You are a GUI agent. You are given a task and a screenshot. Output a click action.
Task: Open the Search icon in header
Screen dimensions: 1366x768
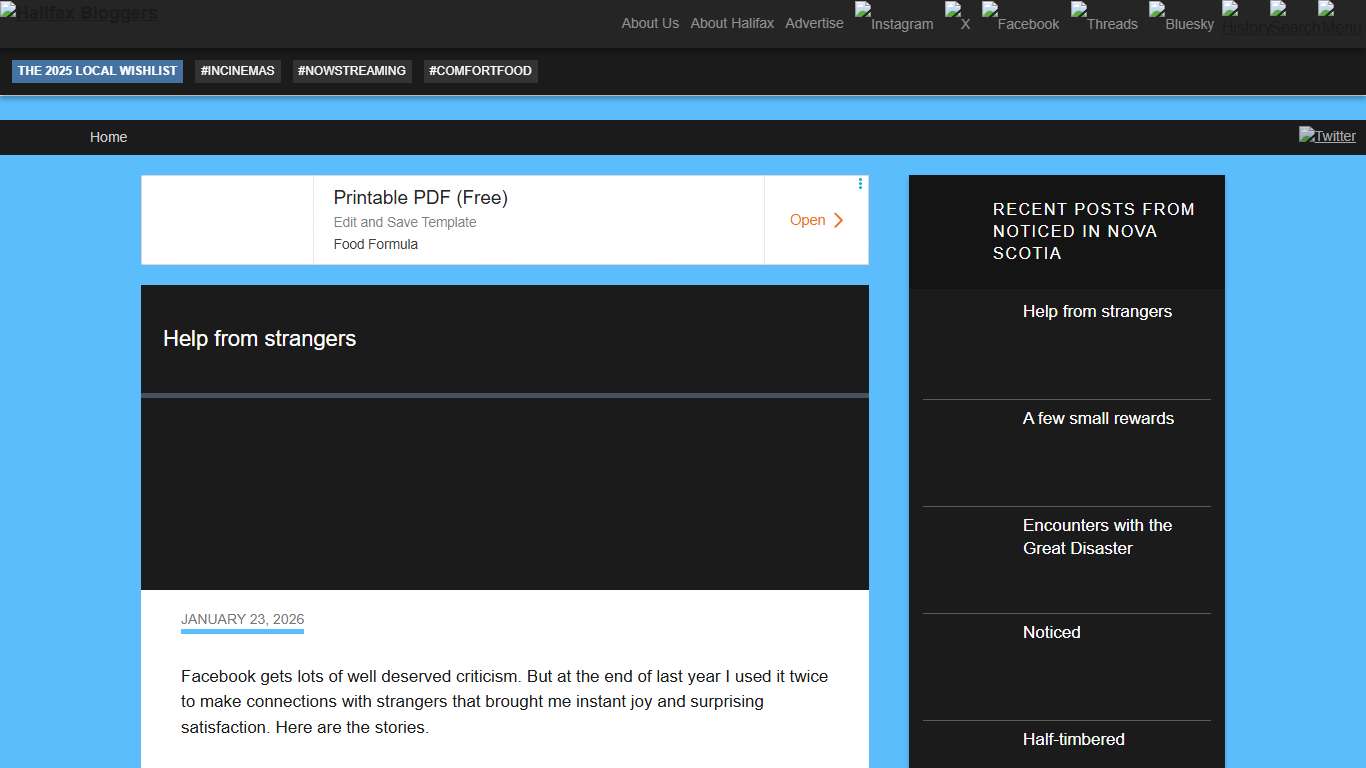coord(1293,19)
